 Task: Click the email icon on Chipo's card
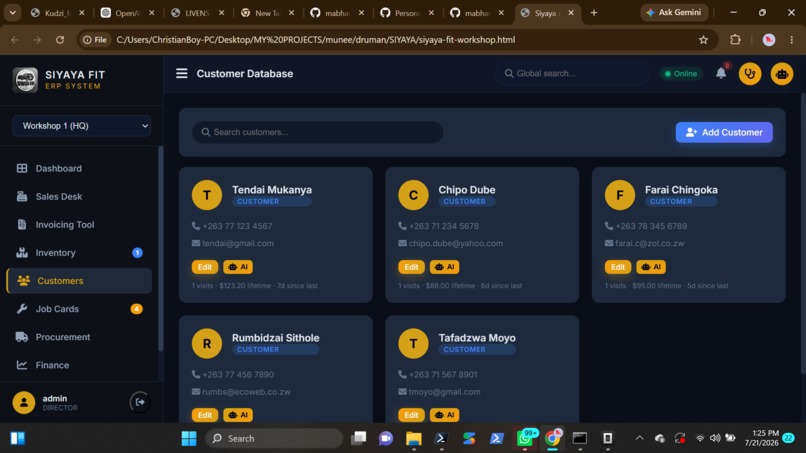[402, 243]
